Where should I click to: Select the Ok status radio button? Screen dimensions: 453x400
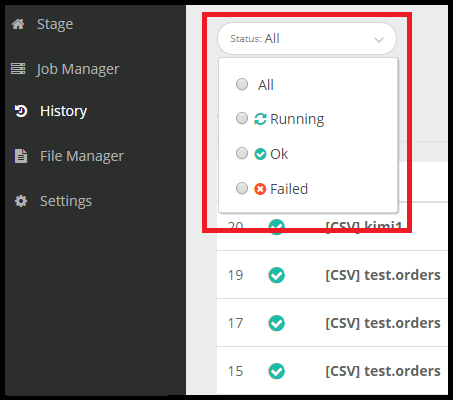pos(242,153)
